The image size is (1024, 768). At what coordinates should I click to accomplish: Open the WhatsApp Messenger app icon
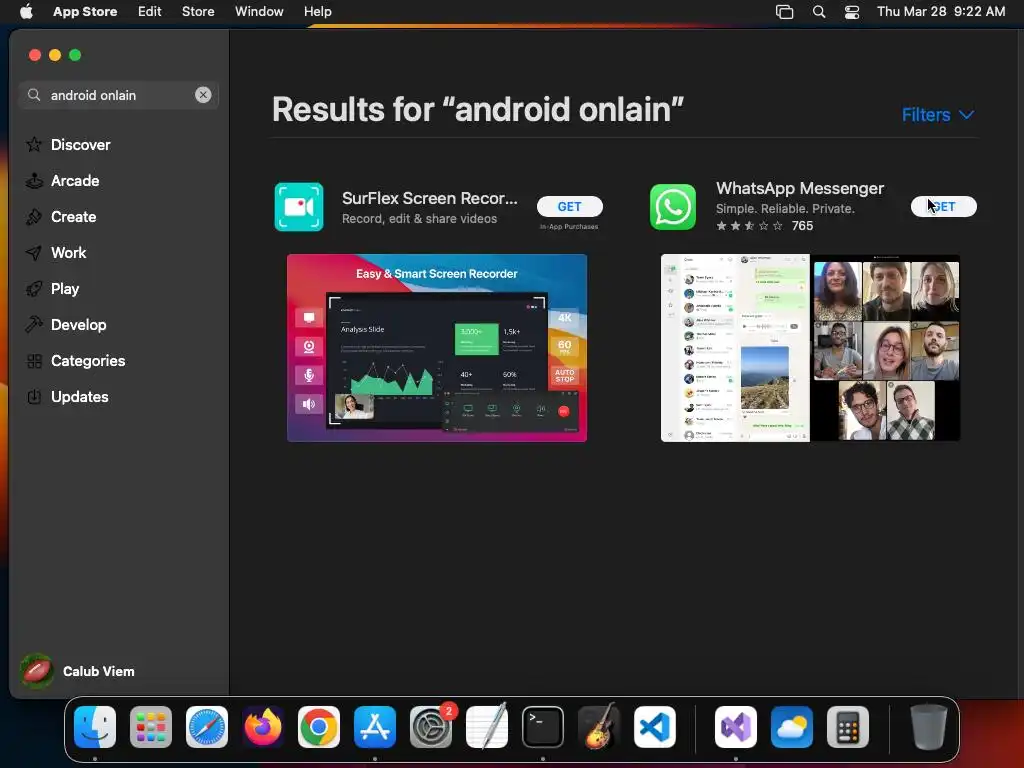pos(673,207)
